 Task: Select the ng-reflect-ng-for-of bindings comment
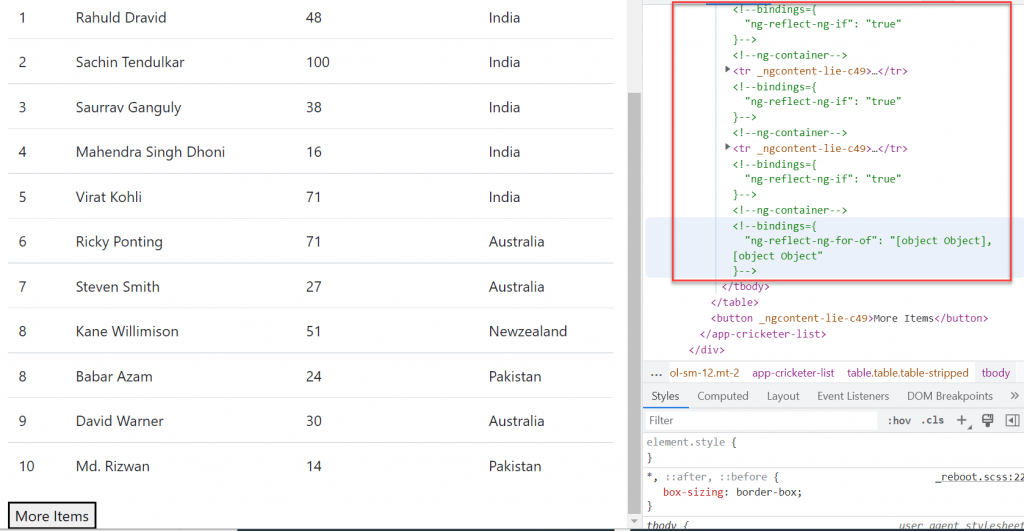862,248
